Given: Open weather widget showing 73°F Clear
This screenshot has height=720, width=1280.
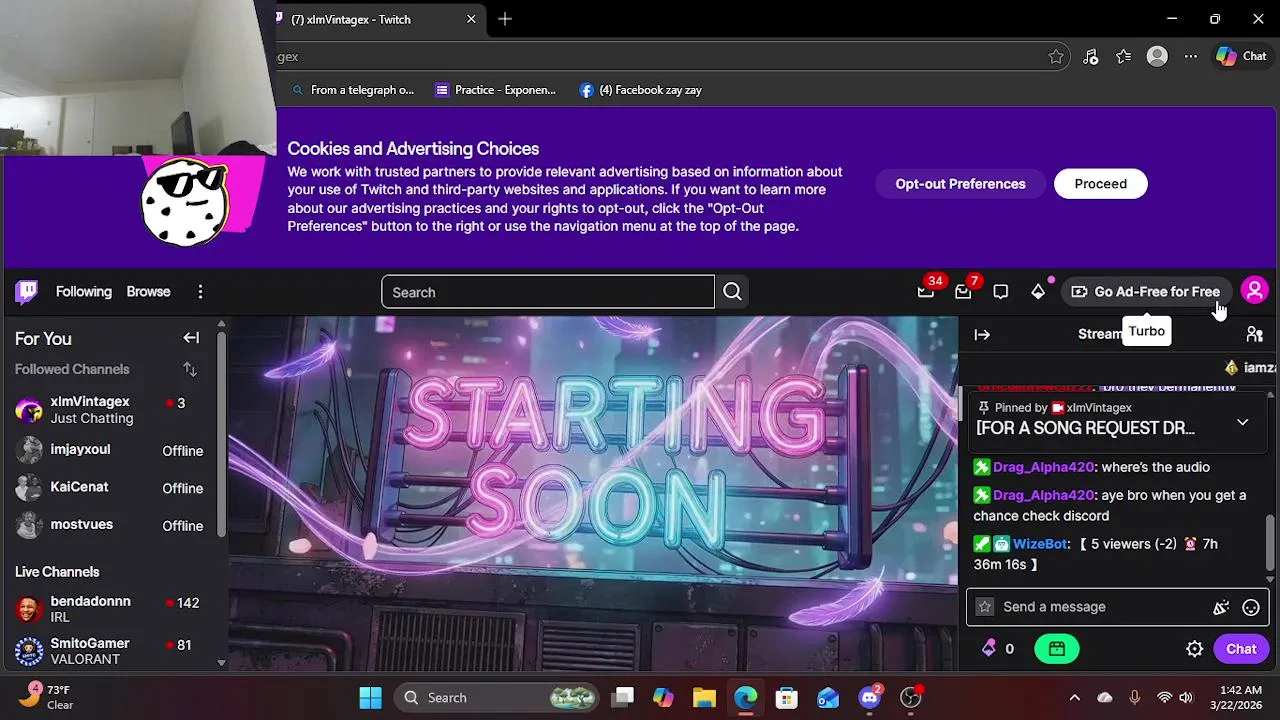Looking at the screenshot, I should [x=48, y=697].
